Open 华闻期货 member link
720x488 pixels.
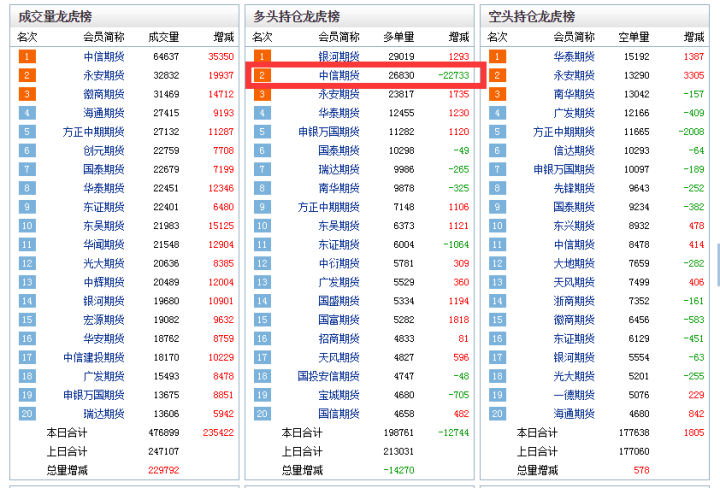coord(104,244)
